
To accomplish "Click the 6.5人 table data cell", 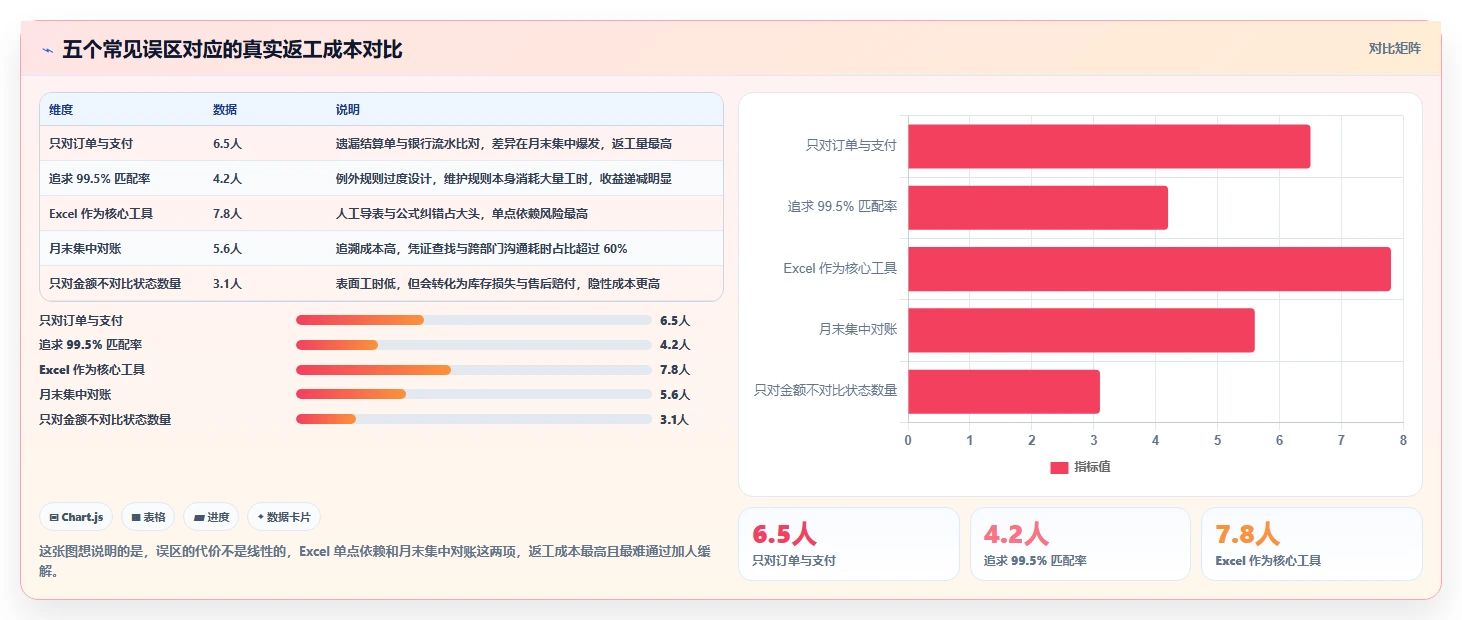I will pos(227,144).
